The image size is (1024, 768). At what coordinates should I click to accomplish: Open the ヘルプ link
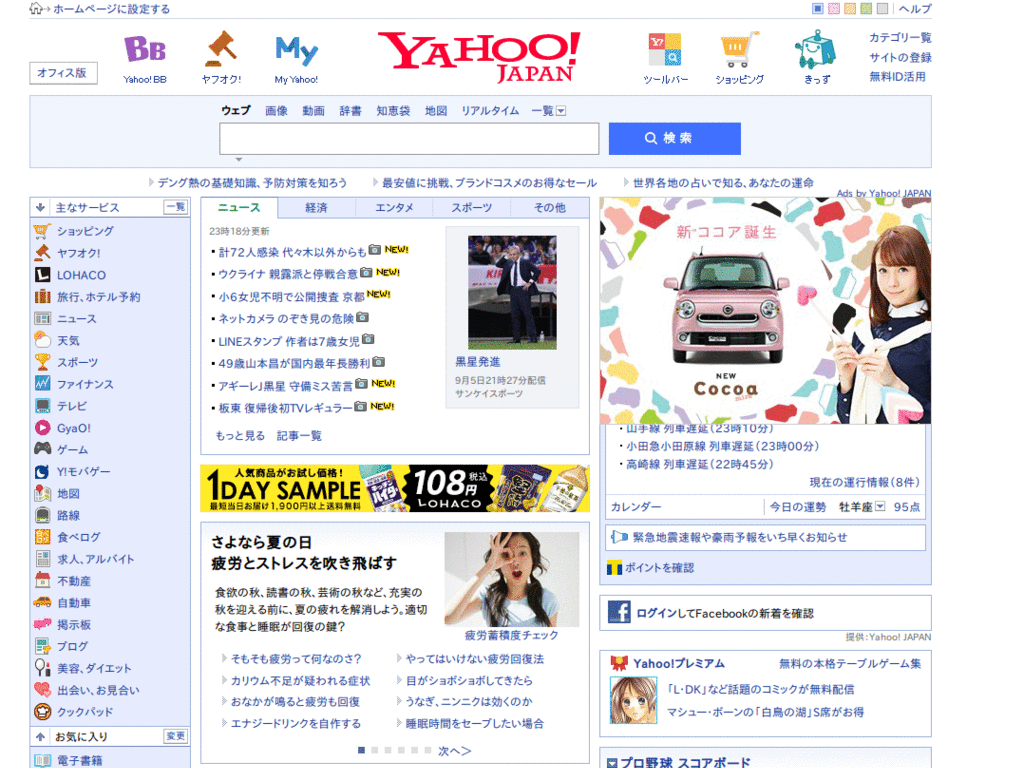[x=915, y=8]
